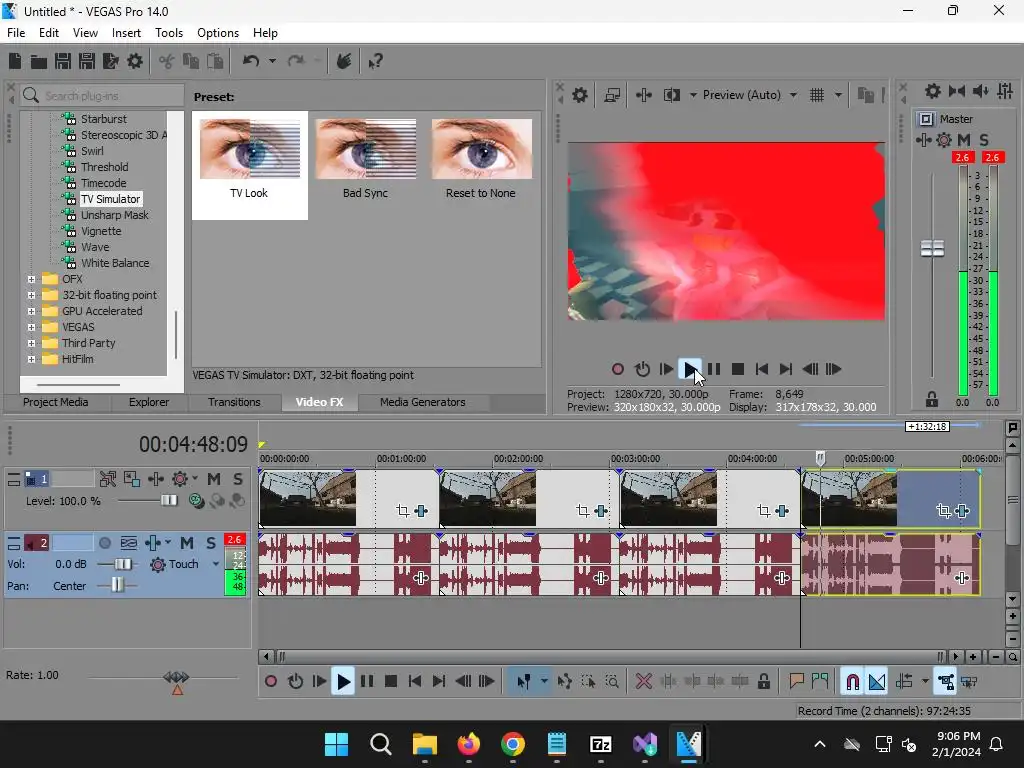Open Overlays grid icon in preview
The width and height of the screenshot is (1024, 768).
click(817, 95)
